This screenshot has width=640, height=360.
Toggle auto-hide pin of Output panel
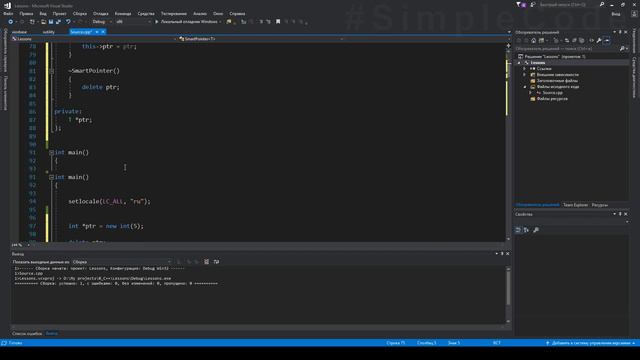502,253
